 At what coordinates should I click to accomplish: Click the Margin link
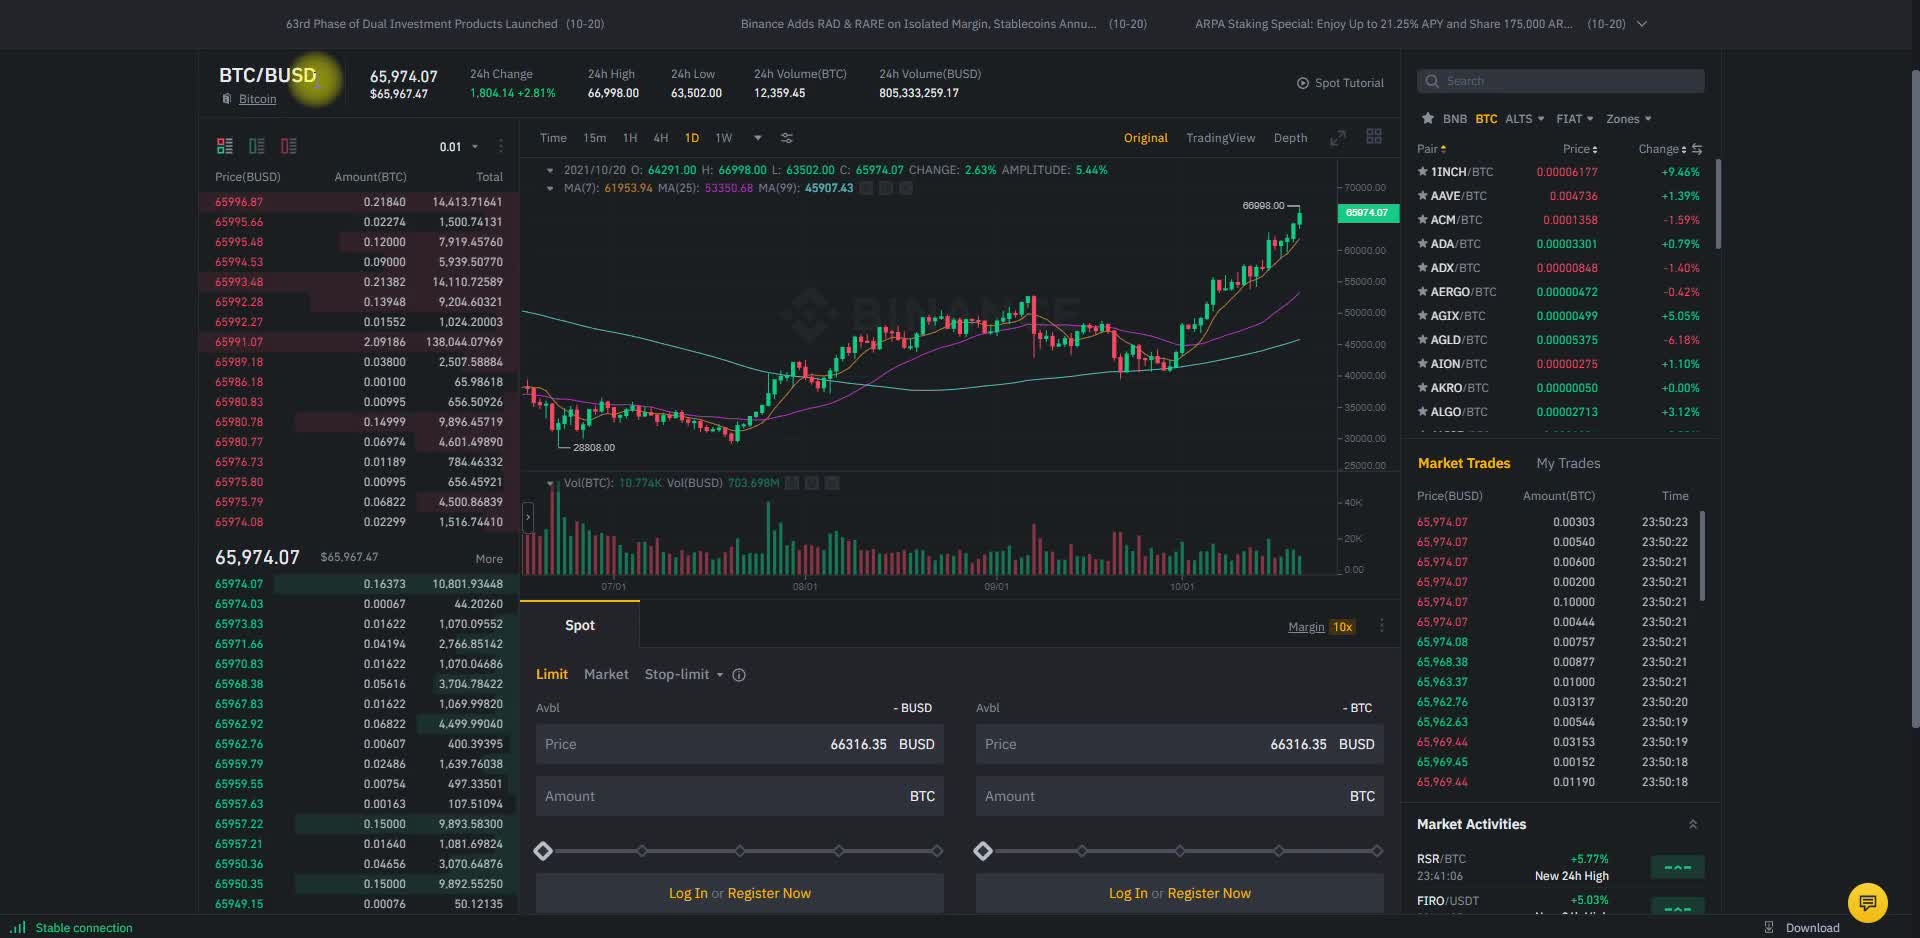pyautogui.click(x=1305, y=627)
